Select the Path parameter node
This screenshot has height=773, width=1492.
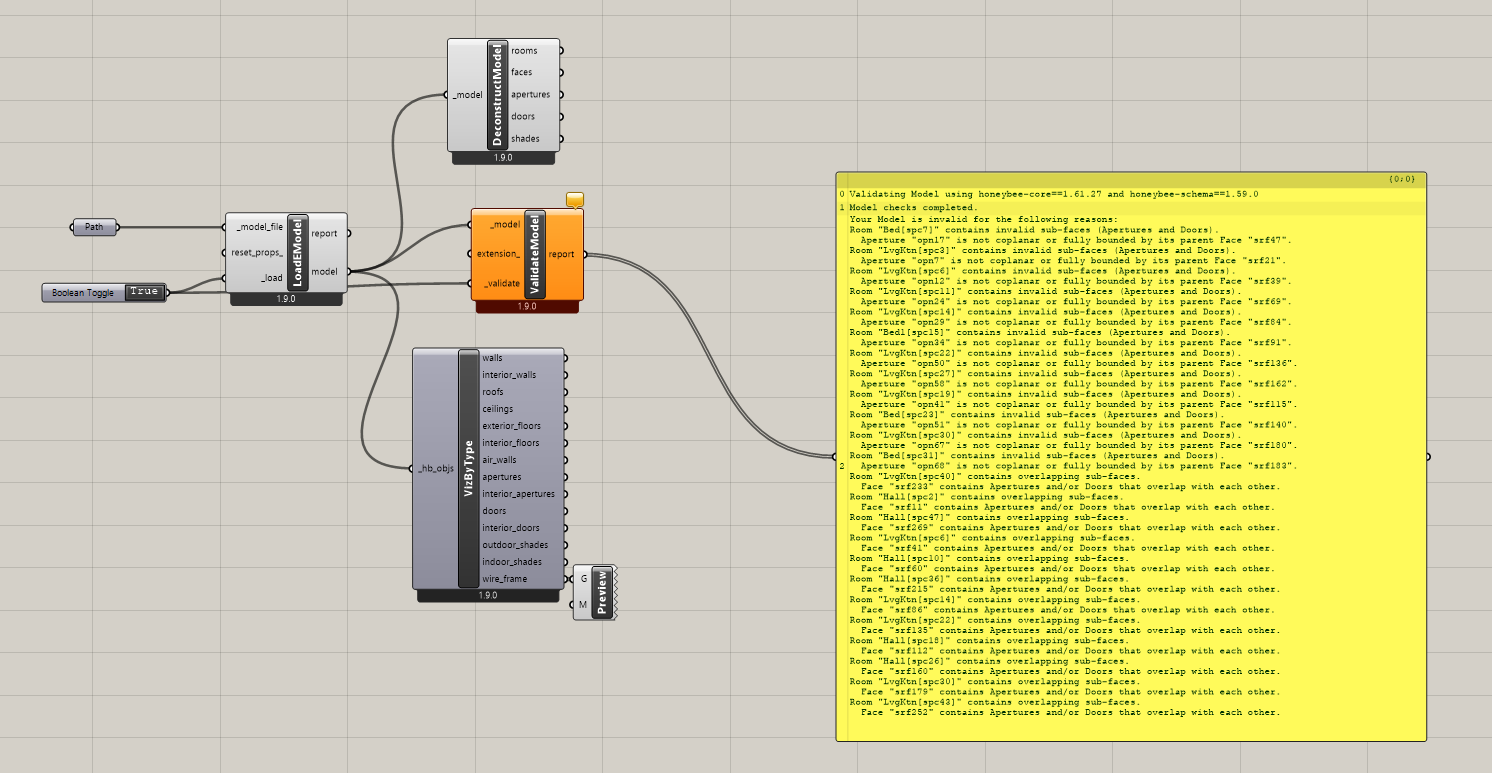(x=94, y=227)
